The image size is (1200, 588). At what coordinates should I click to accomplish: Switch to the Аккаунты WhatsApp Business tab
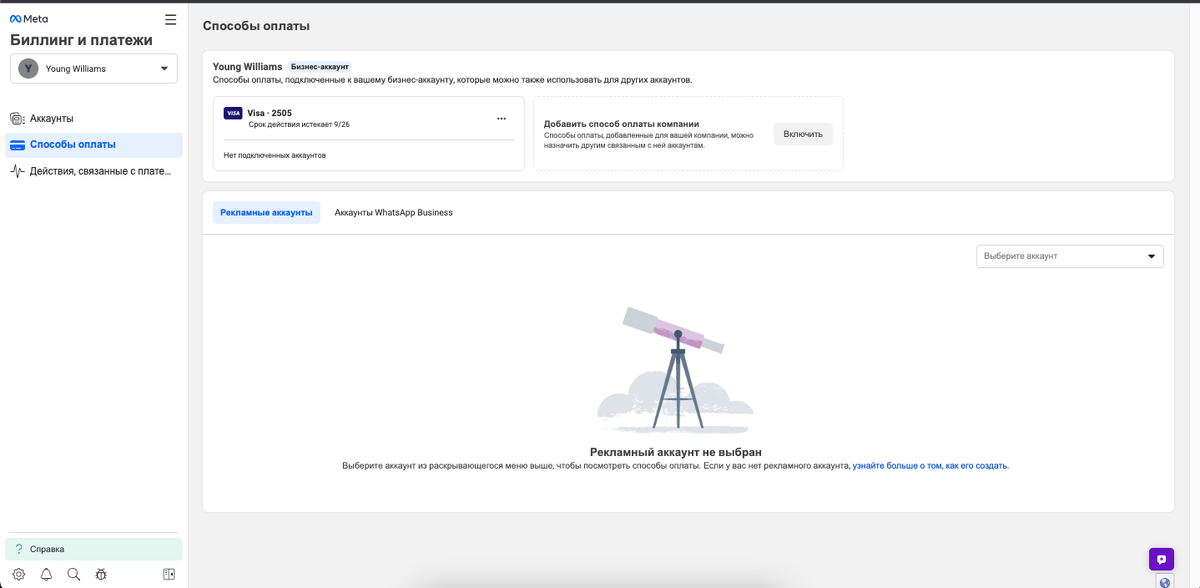click(x=394, y=212)
